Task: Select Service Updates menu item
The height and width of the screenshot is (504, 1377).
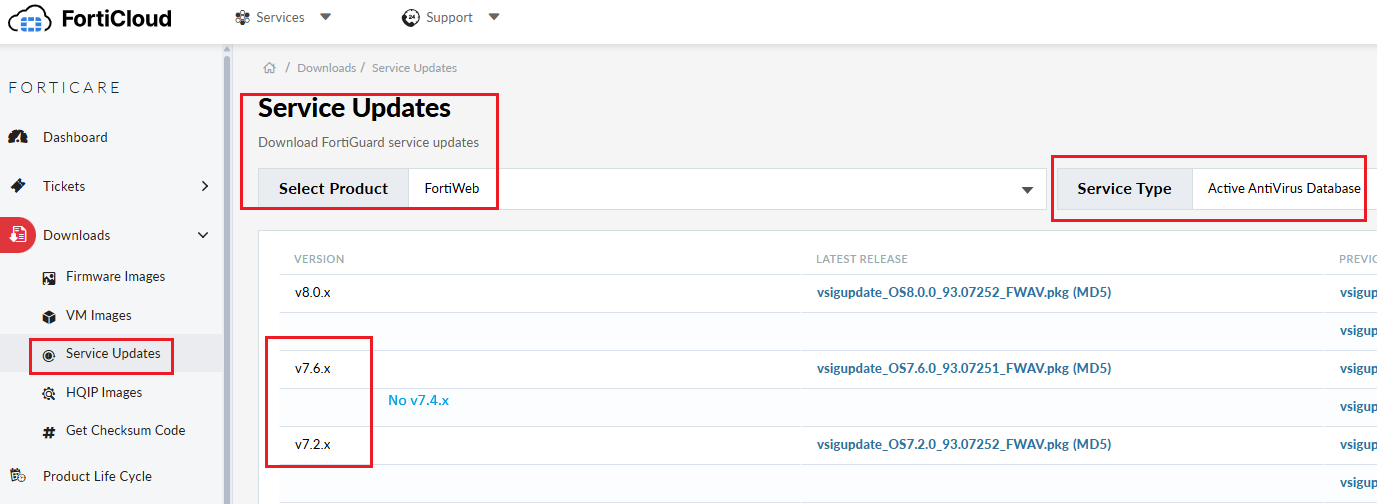Action: (113, 354)
